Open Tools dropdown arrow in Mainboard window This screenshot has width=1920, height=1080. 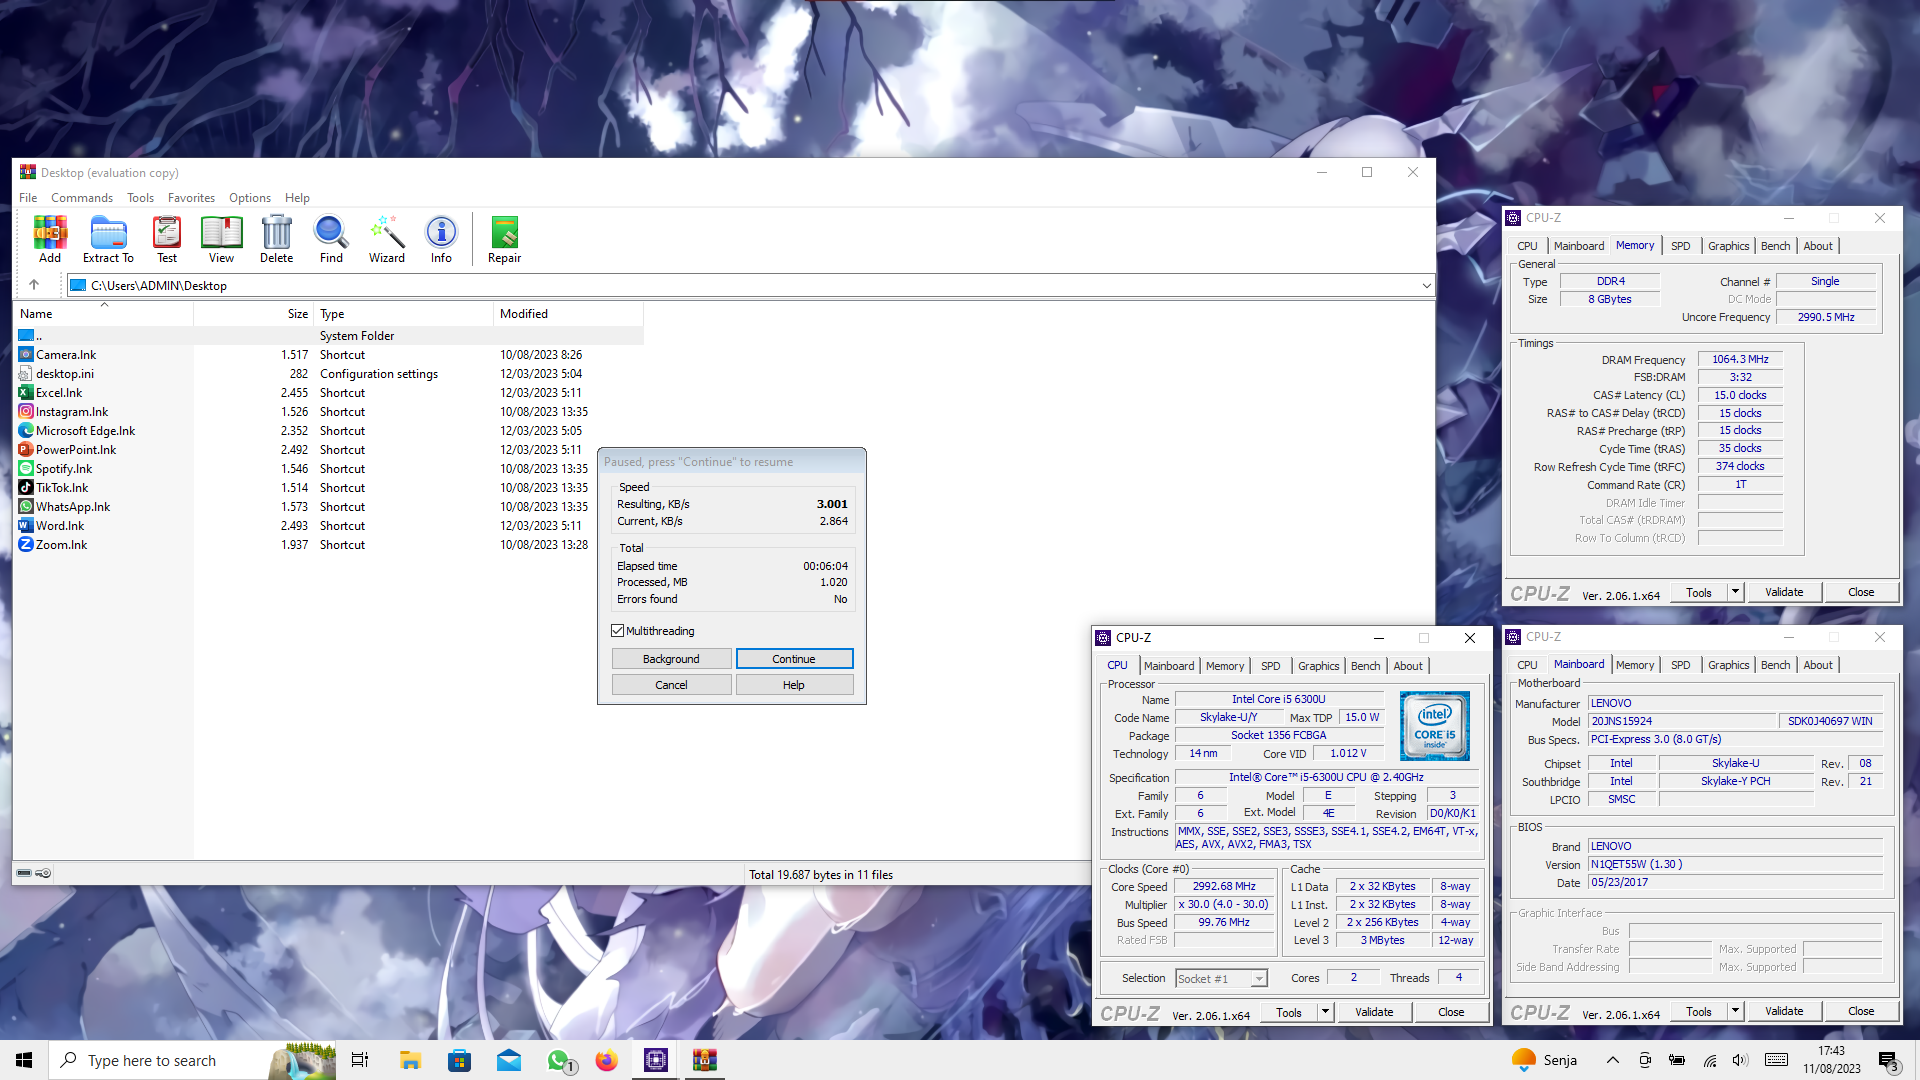coord(1735,1011)
